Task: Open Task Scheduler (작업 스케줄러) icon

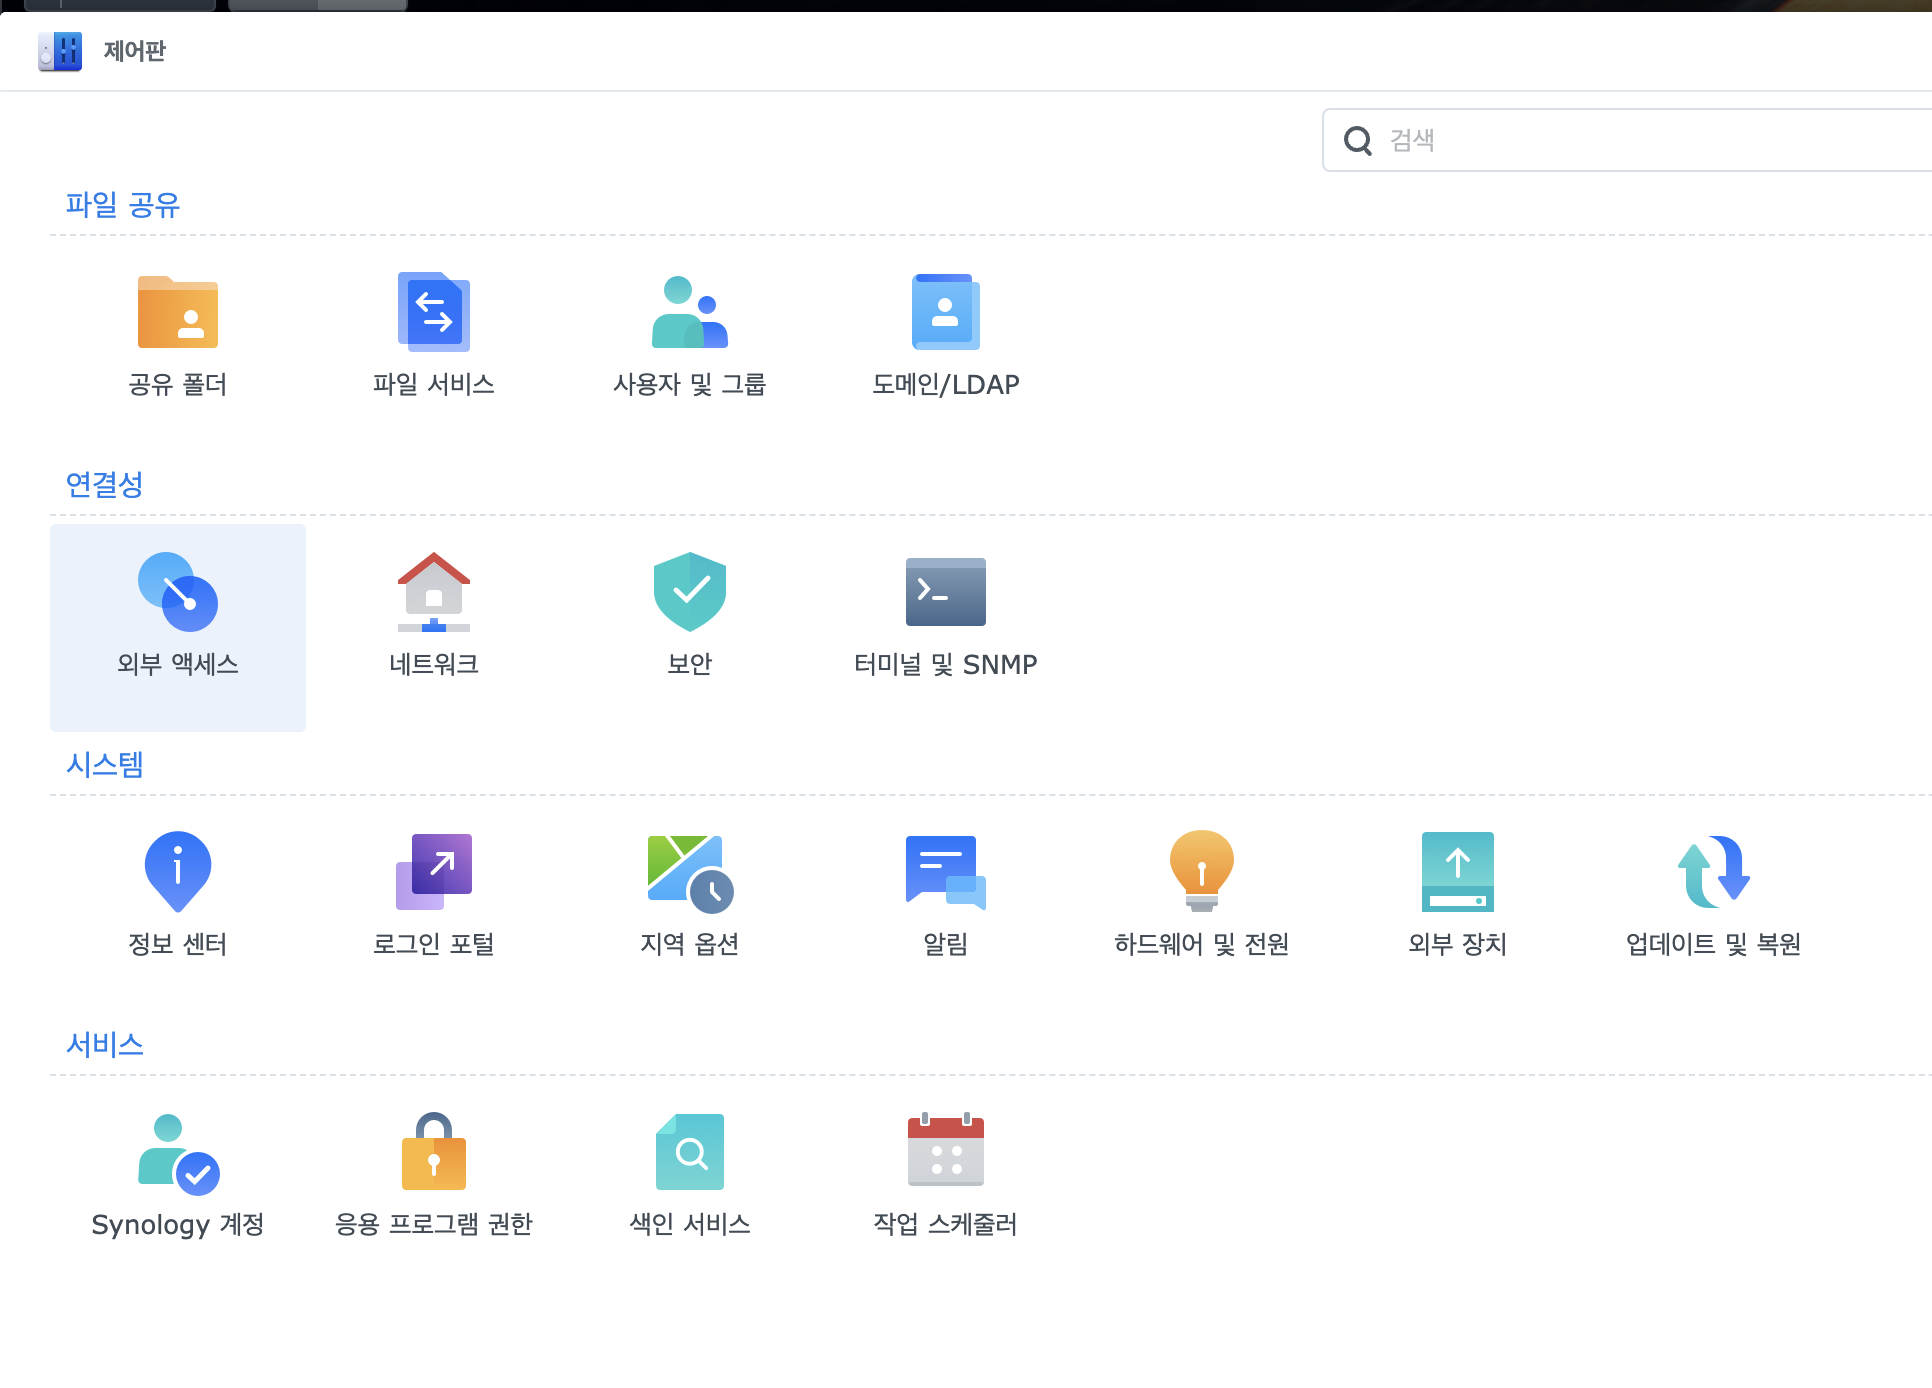Action: click(x=946, y=1153)
